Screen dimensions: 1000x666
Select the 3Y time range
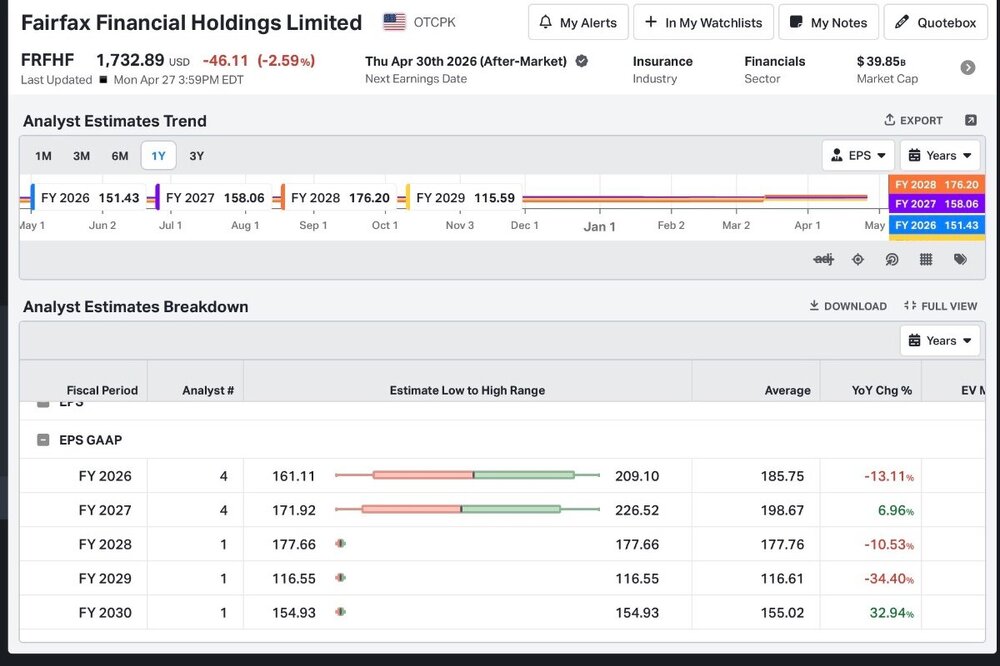pyautogui.click(x=196, y=156)
